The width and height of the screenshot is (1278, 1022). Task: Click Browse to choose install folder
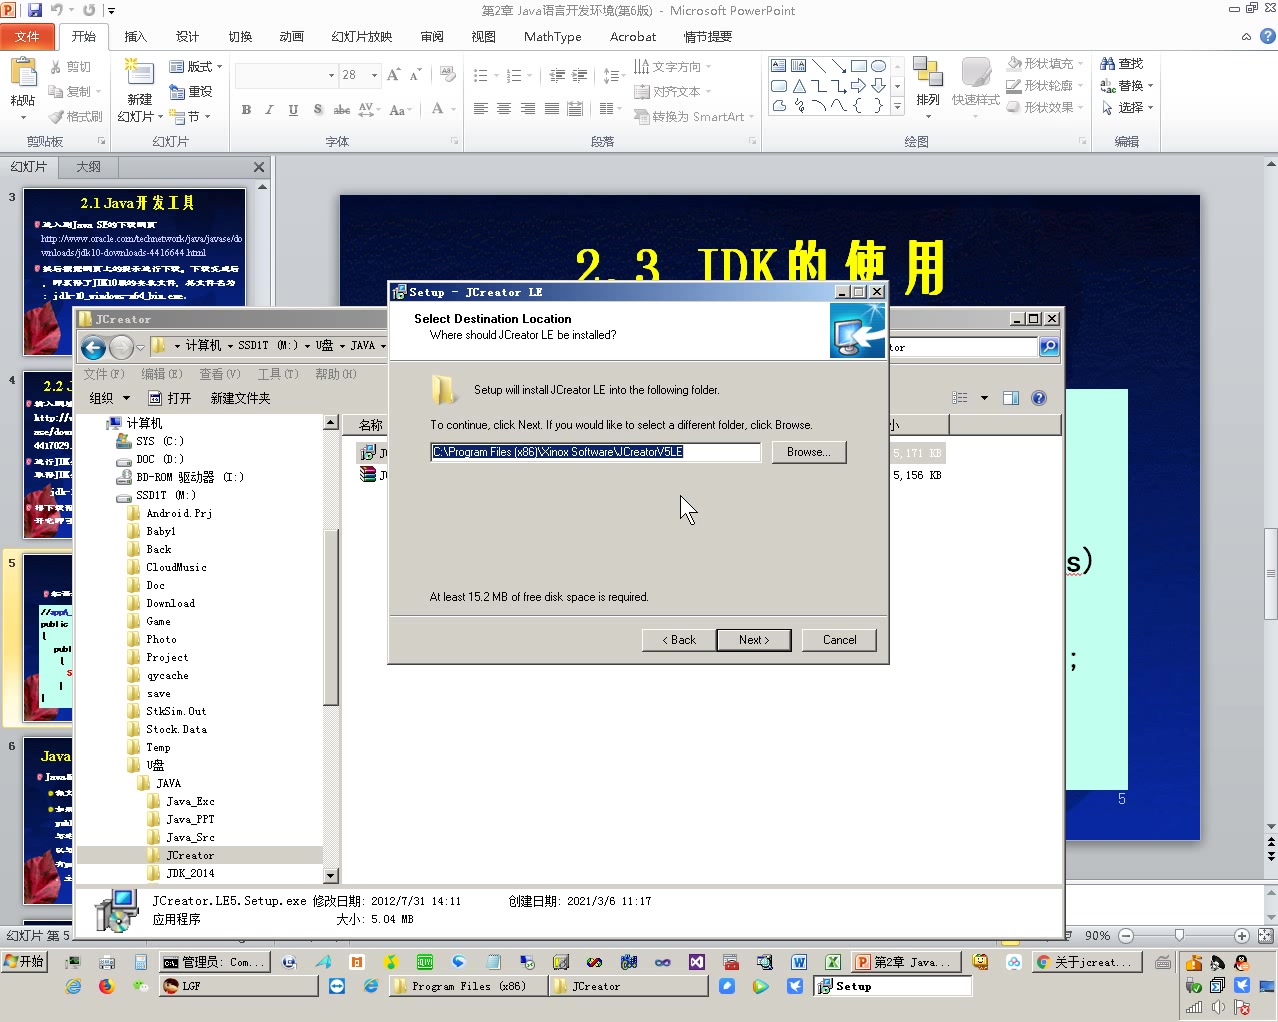click(x=808, y=451)
